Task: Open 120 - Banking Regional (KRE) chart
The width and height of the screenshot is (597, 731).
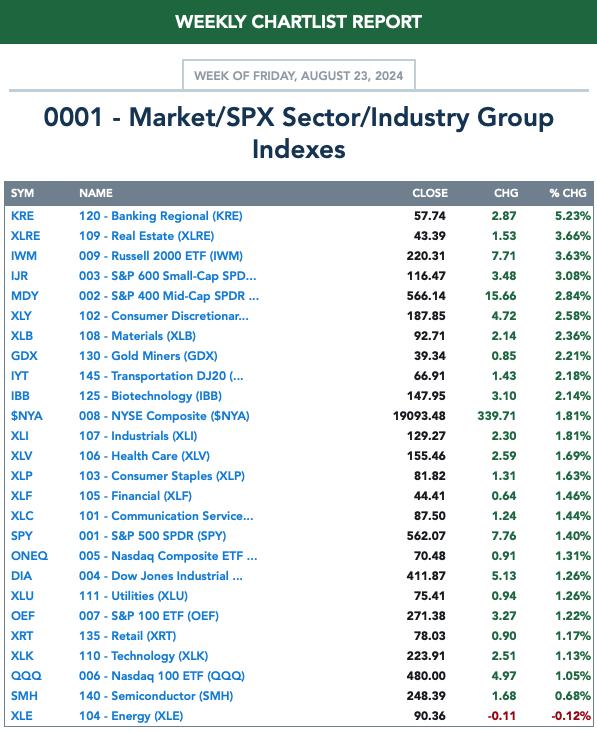Action: 161,216
